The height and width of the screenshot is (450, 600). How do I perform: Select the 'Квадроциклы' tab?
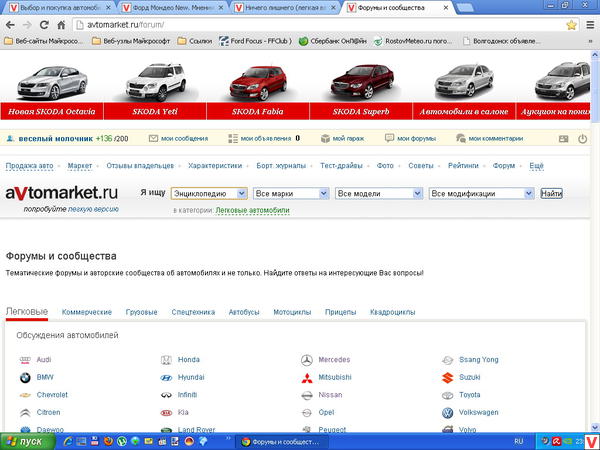click(x=392, y=312)
